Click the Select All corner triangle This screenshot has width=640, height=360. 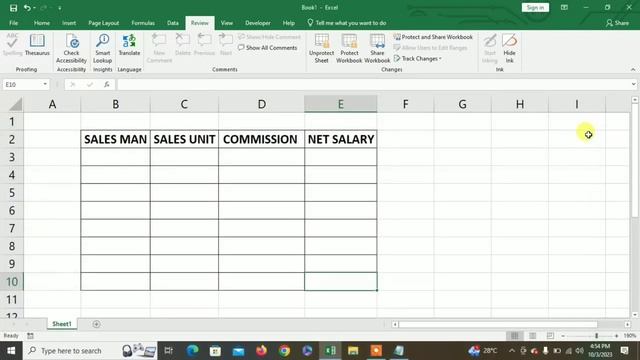click(x=16, y=104)
